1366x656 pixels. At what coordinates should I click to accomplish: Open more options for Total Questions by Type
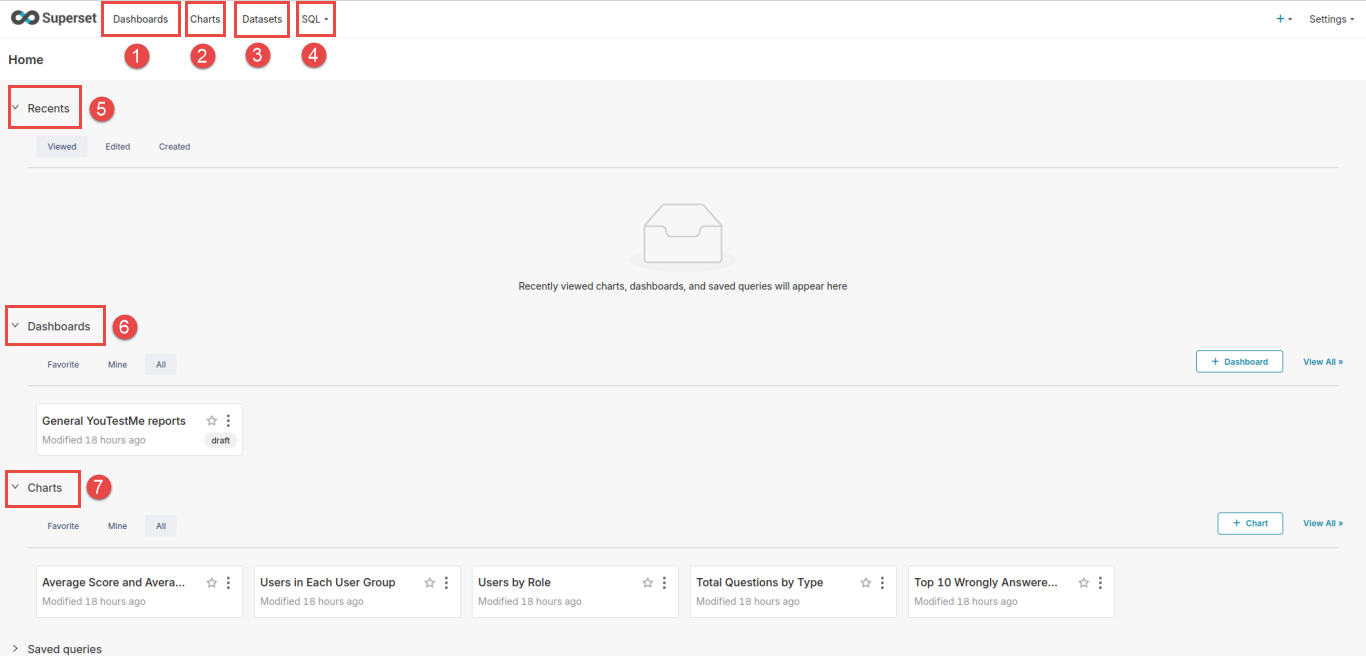point(882,583)
